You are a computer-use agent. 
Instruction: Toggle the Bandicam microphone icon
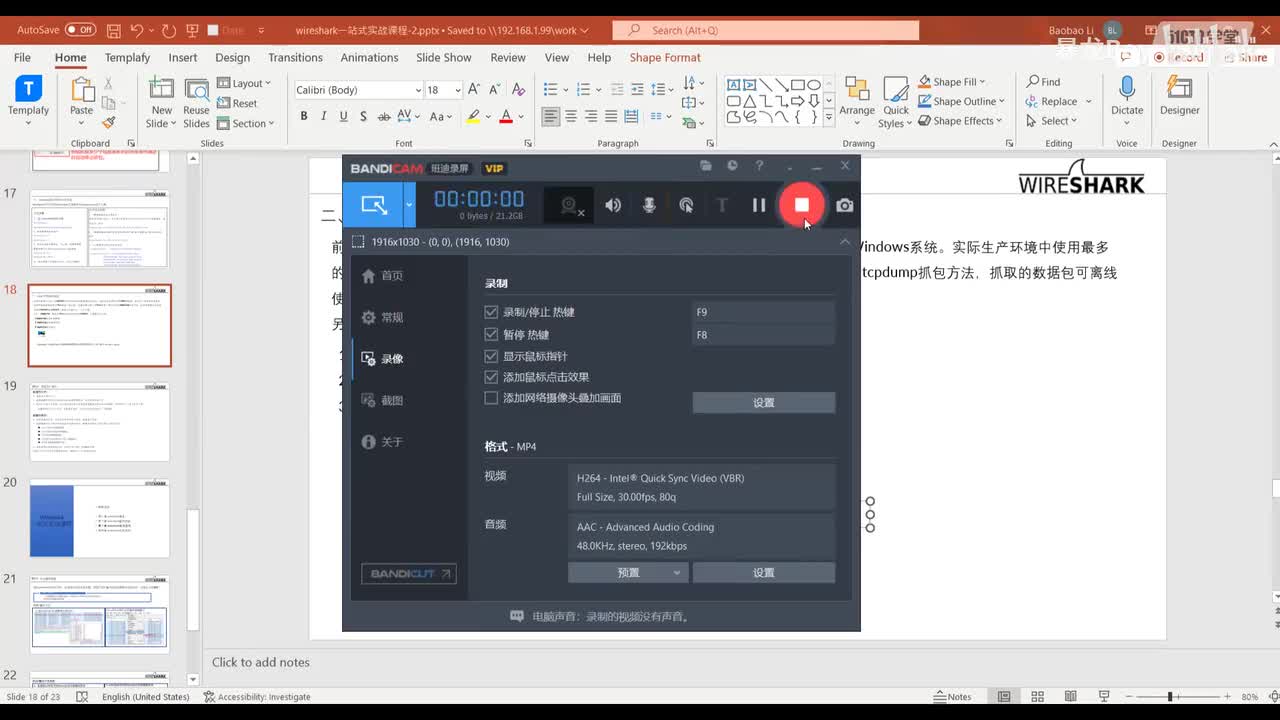tap(649, 205)
